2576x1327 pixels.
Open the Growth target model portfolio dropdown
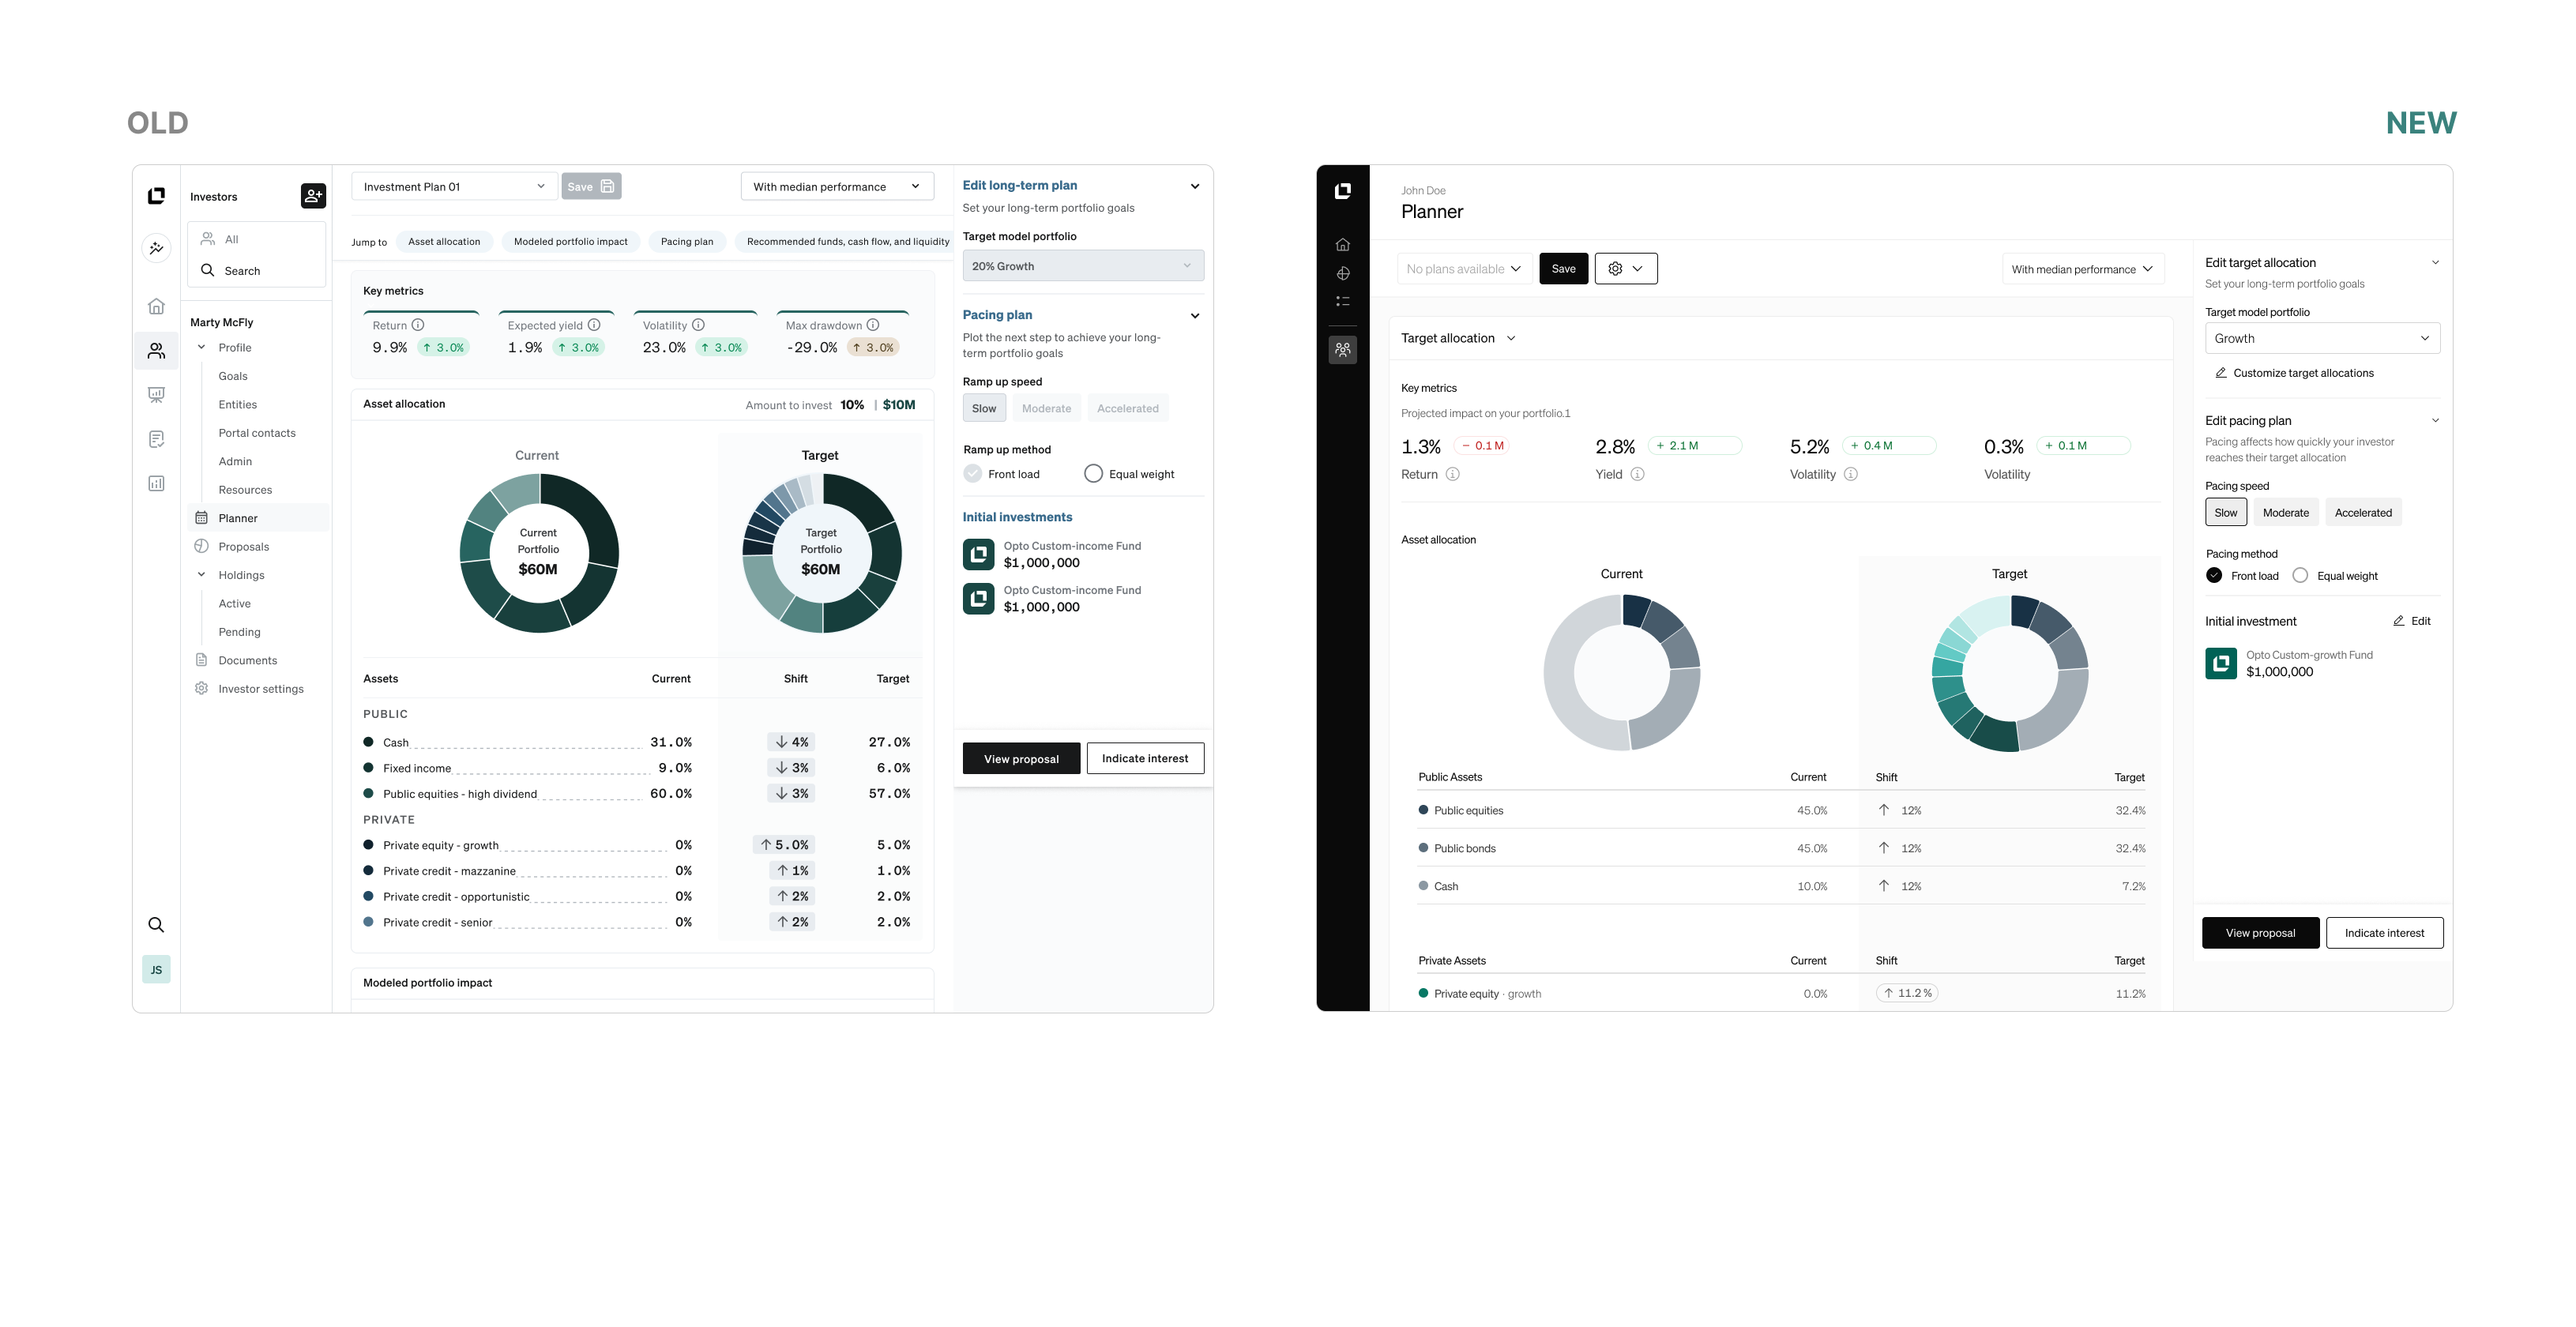coord(2322,338)
